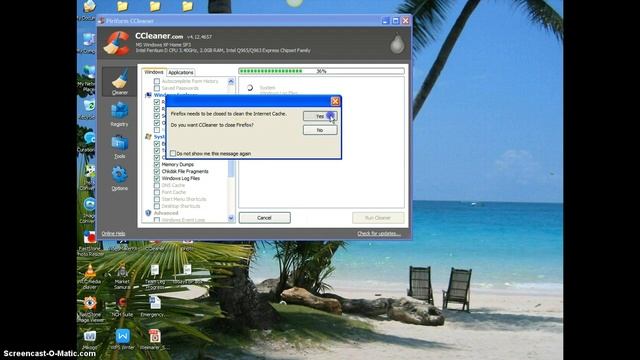Close the Firefox prompt dialog
This screenshot has width=640, height=360.
pos(335,101)
